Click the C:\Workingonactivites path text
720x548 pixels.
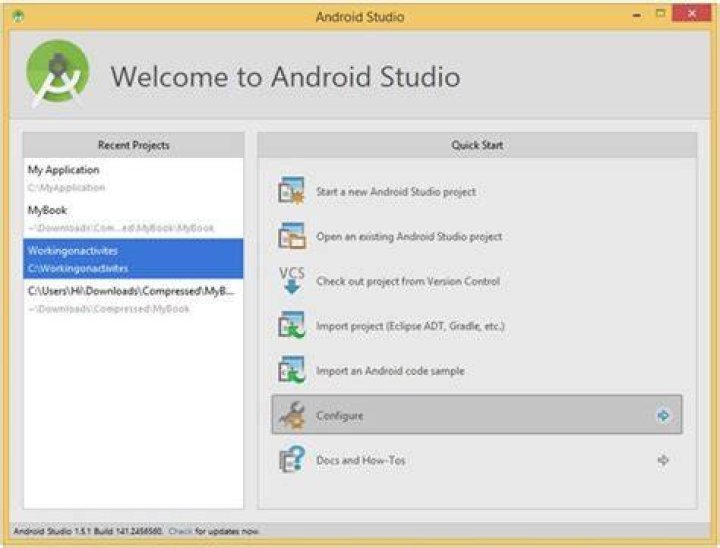pyautogui.click(x=78, y=268)
